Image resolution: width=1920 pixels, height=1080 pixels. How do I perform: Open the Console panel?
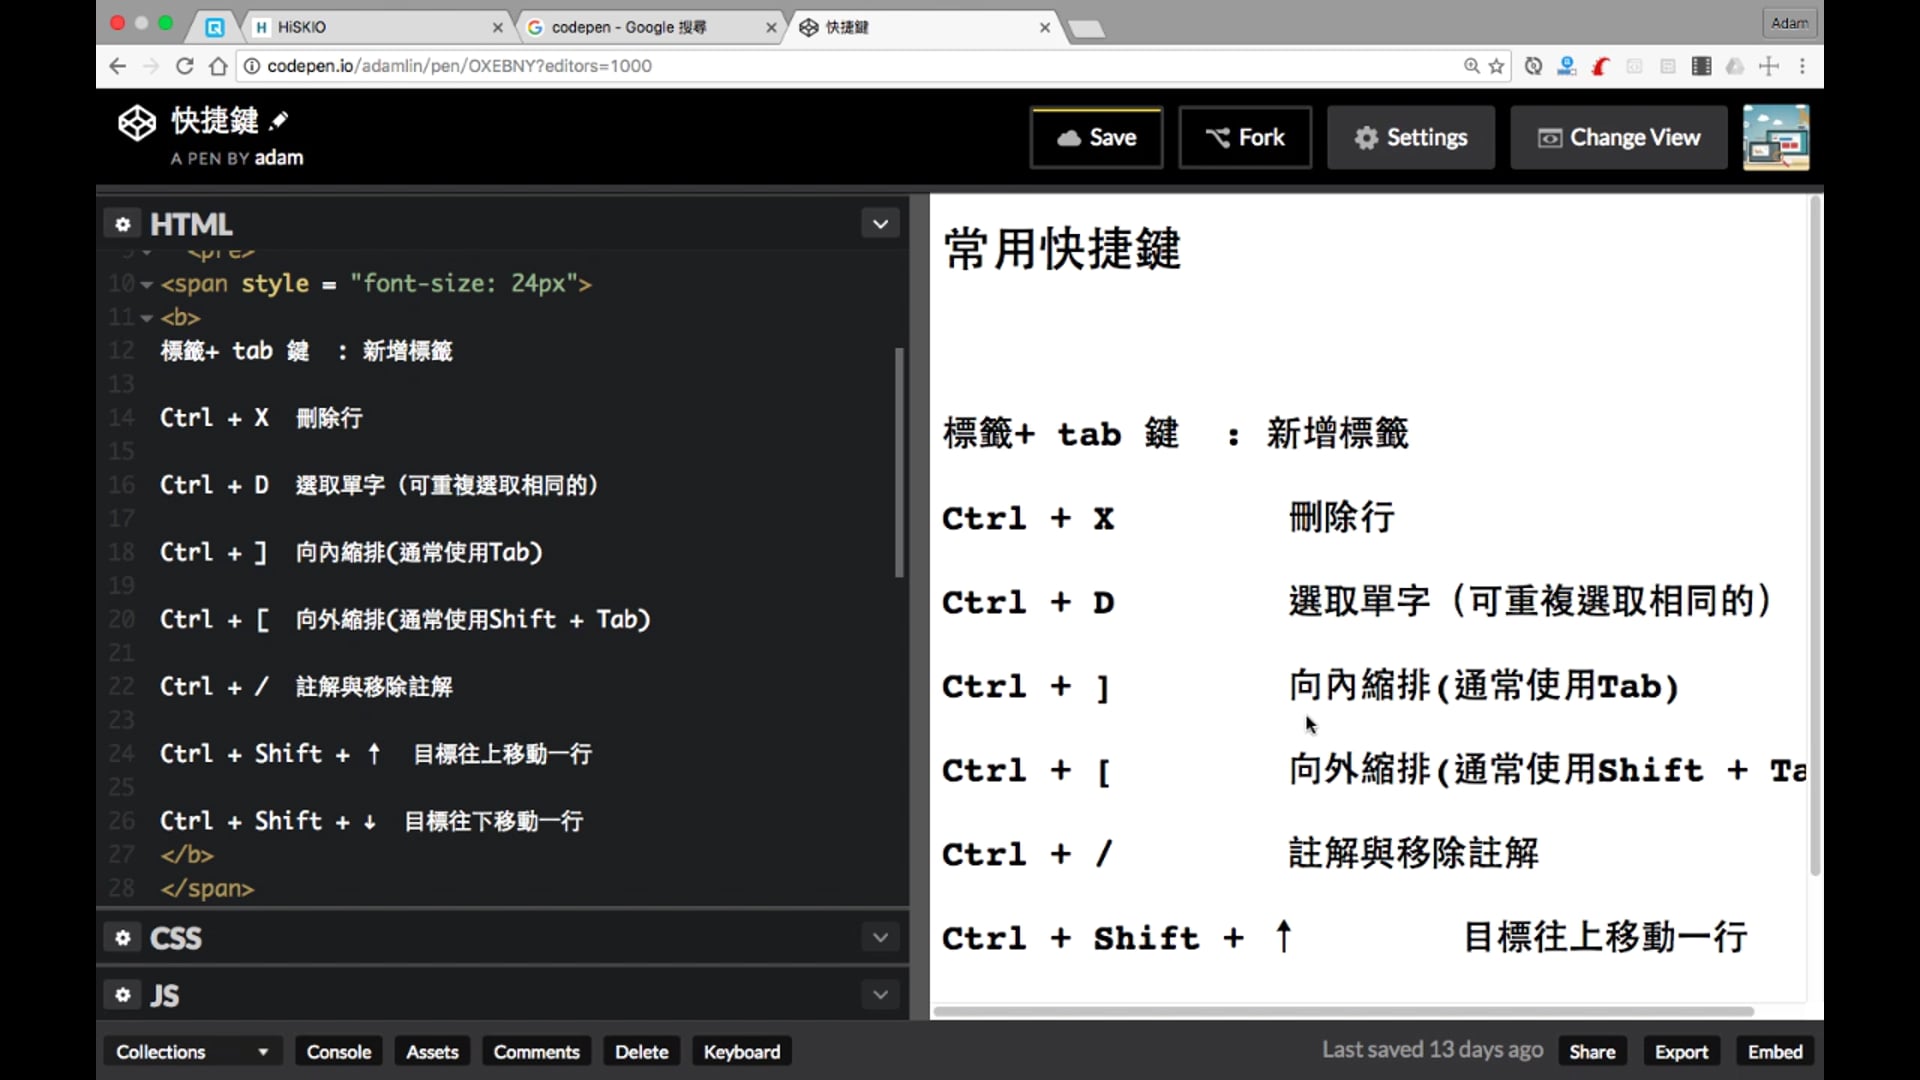[x=338, y=1052]
